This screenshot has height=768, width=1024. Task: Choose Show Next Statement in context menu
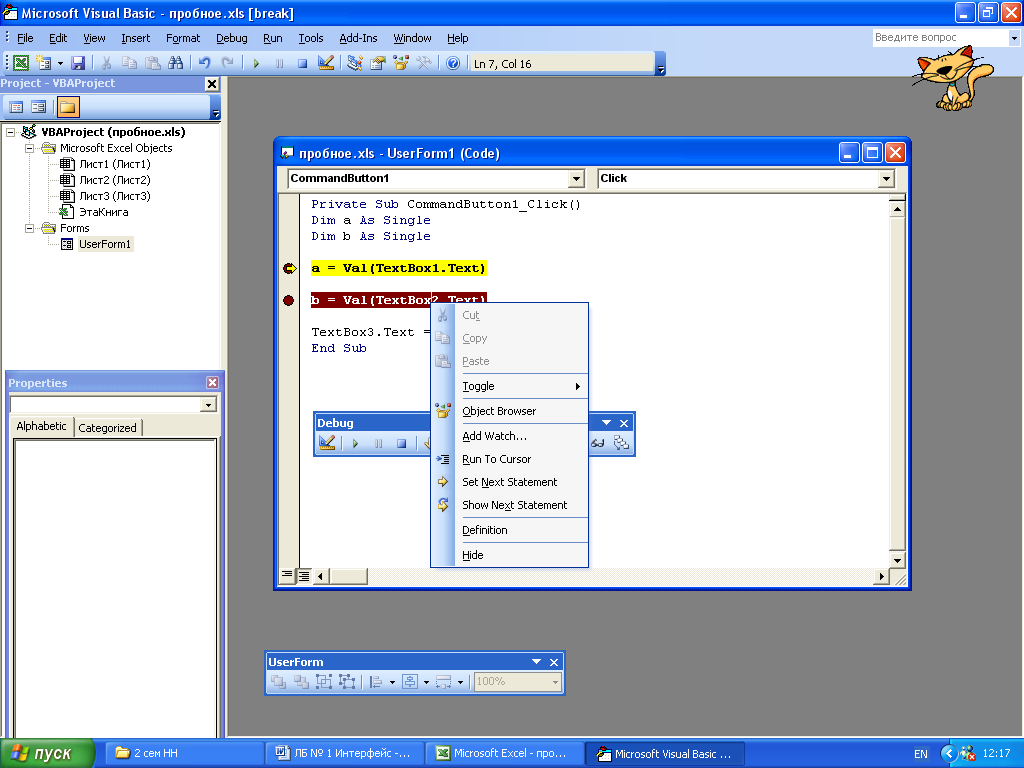tap(509, 505)
